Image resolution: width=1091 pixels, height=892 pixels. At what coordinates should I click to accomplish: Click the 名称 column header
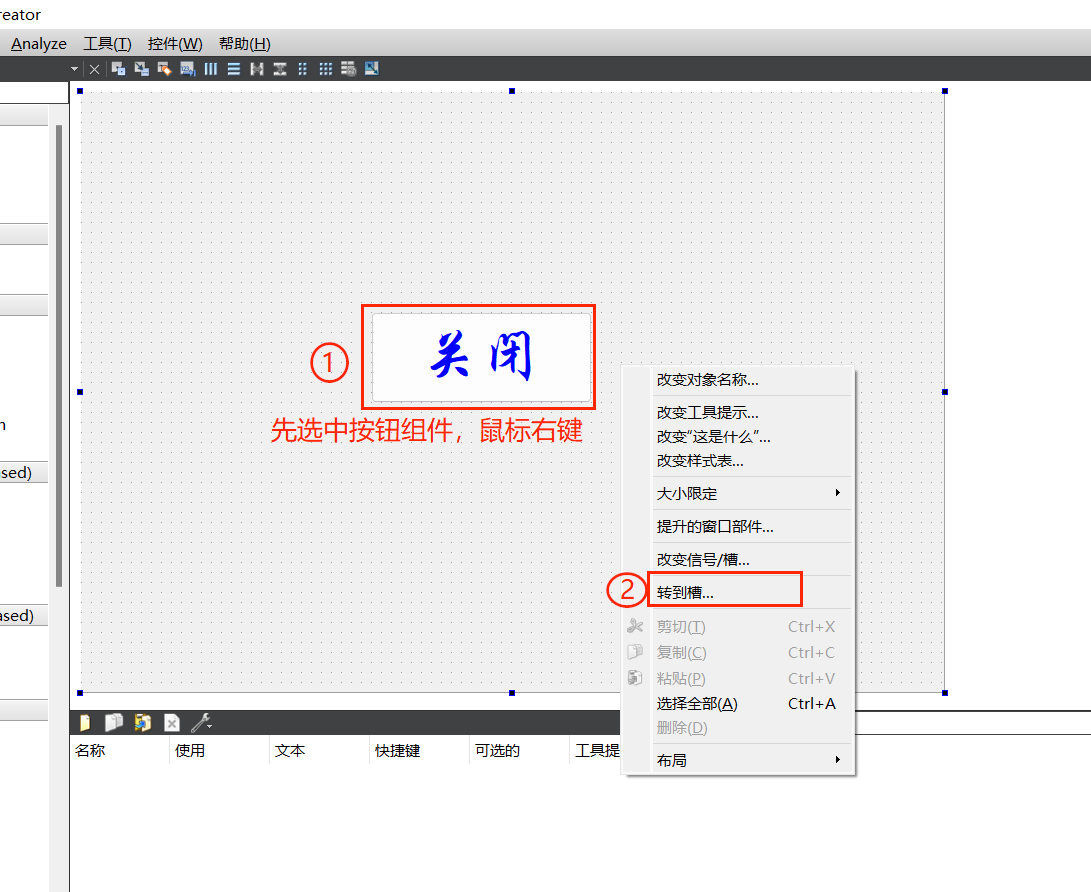(x=91, y=750)
